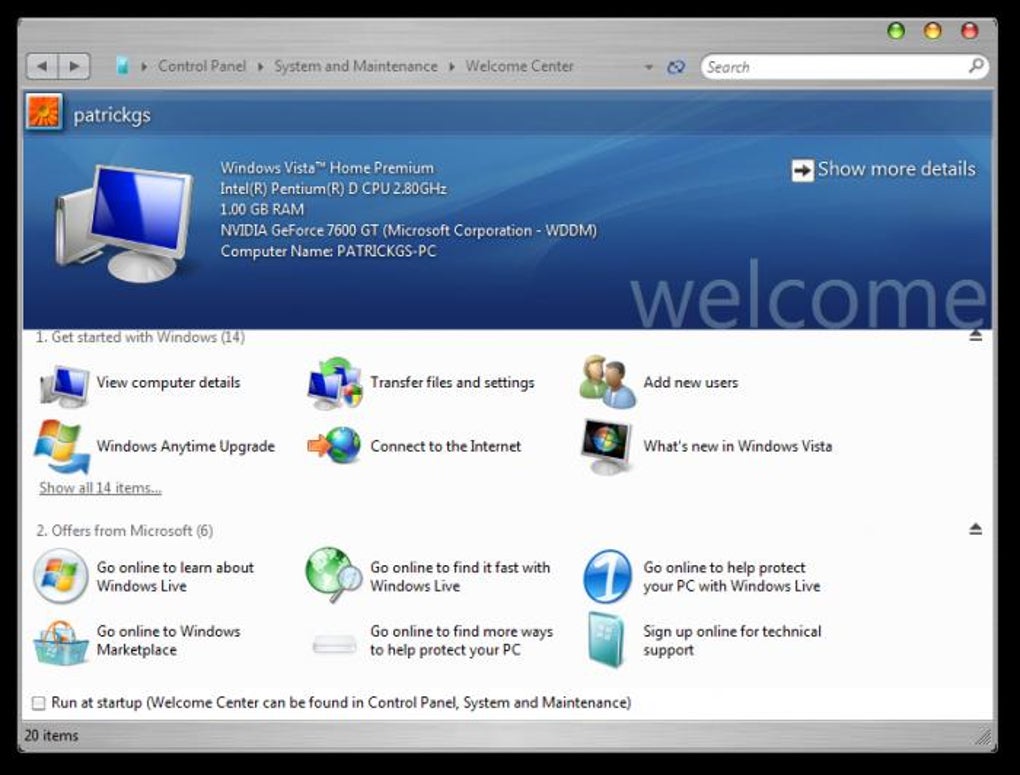1020x775 pixels.
Task: Click the window resize grip corner
Action: (x=983, y=736)
